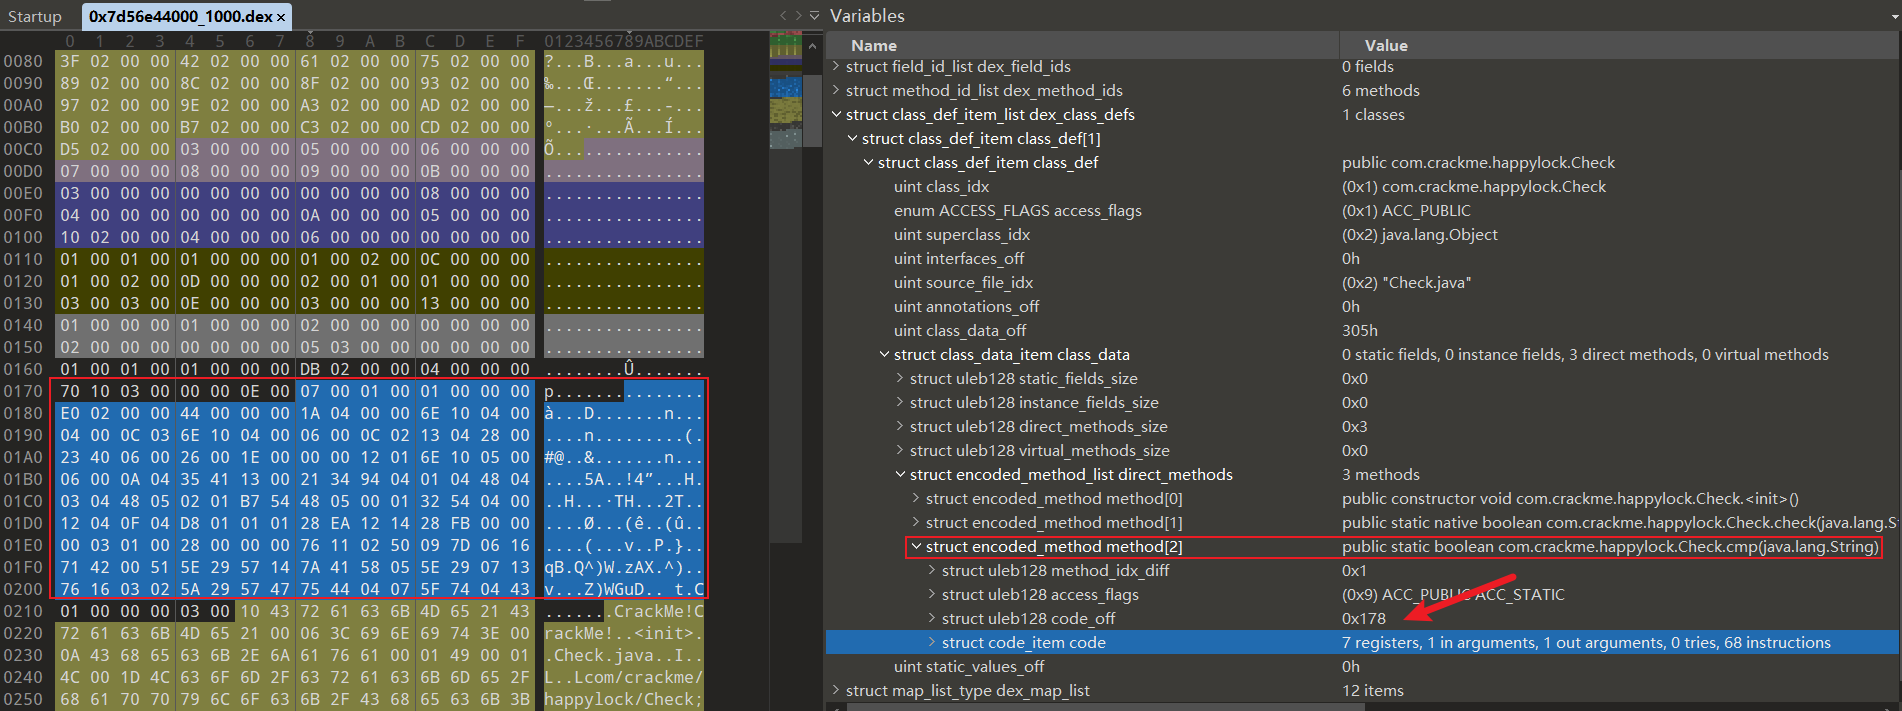Image resolution: width=1902 pixels, height=711 pixels.
Task: Select the uint interfaces_off row
Action: click(x=1362, y=258)
